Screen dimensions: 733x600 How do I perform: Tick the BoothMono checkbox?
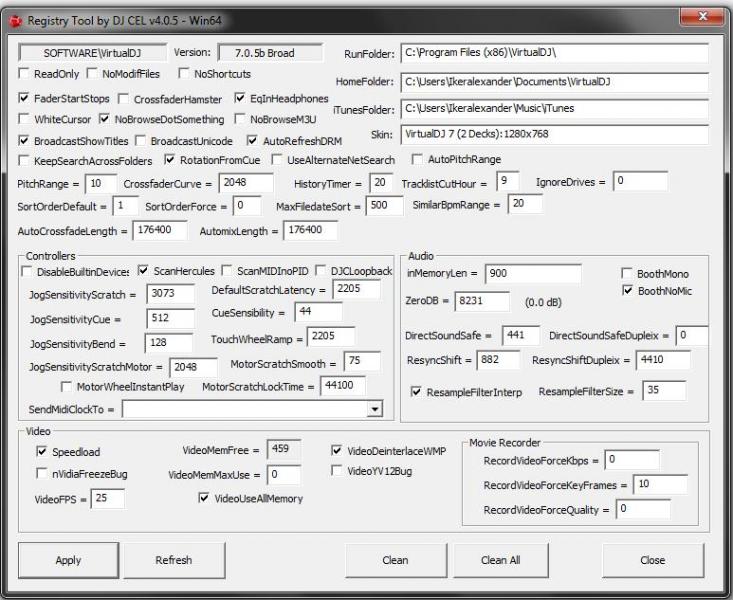pyautogui.click(x=627, y=273)
